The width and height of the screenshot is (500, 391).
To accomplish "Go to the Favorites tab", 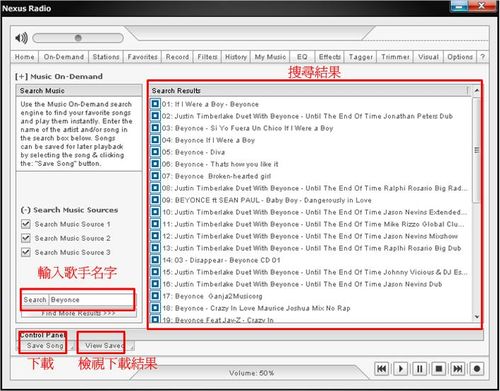I will pyautogui.click(x=142, y=57).
